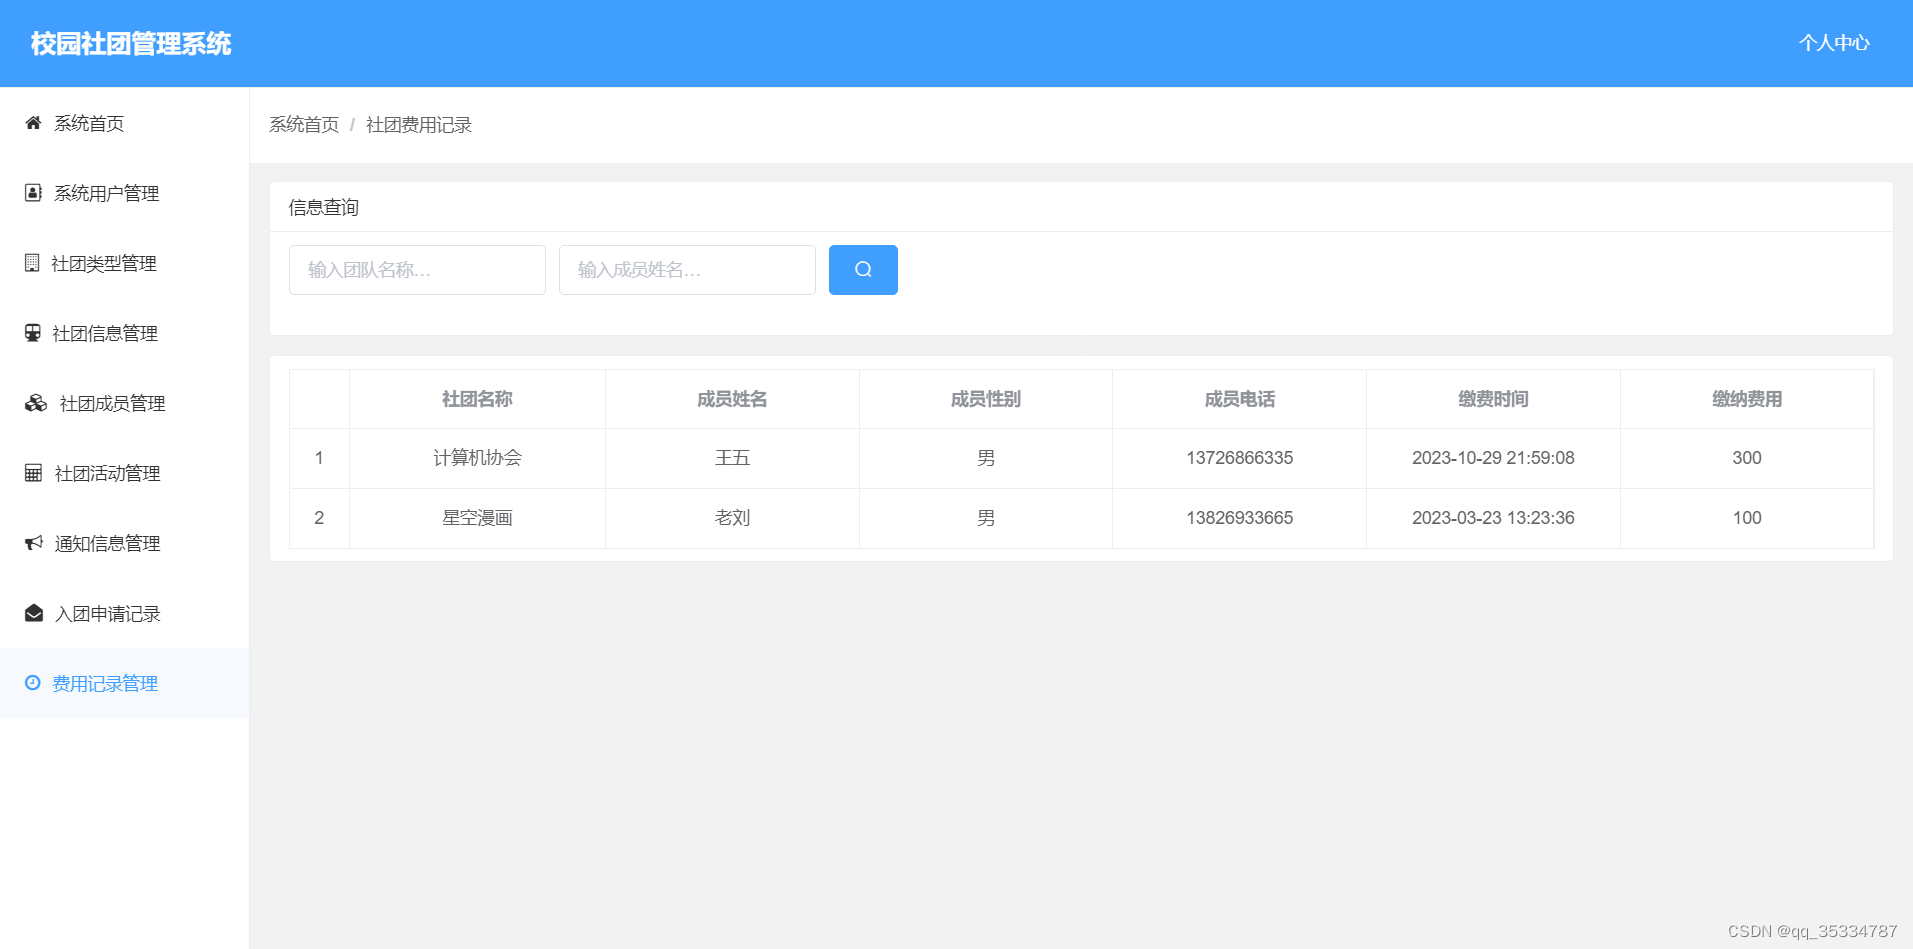Click 男 in 王五's row
The height and width of the screenshot is (949, 1913).
point(986,458)
